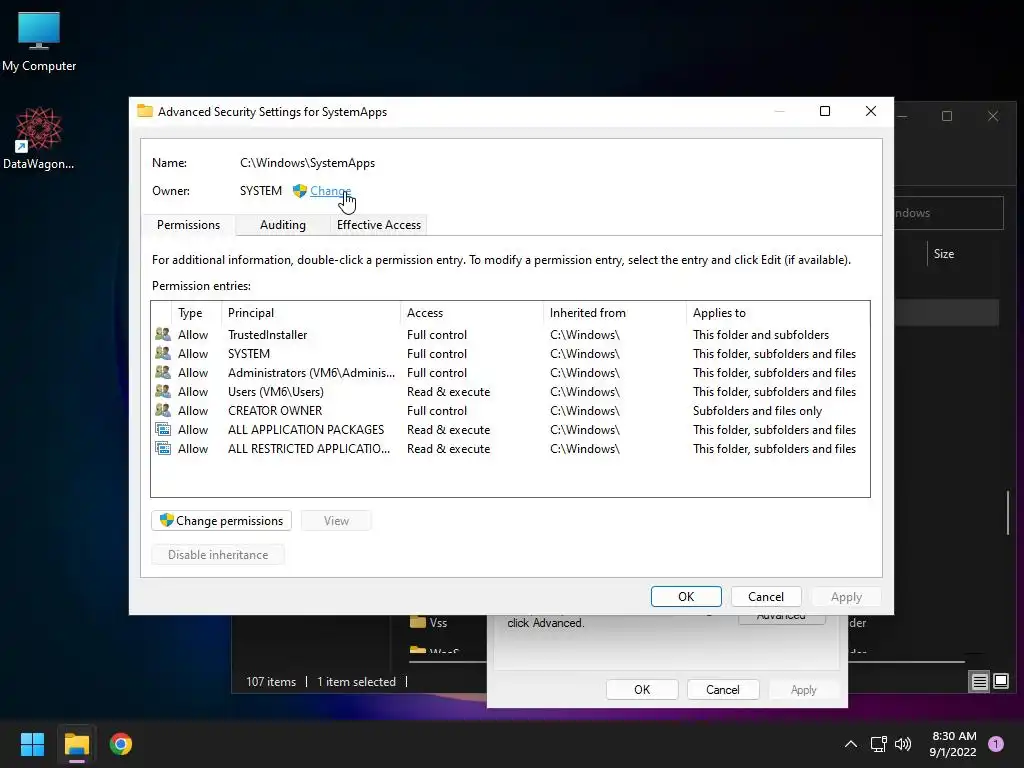Click Apply in Advanced Security Settings

(846, 597)
